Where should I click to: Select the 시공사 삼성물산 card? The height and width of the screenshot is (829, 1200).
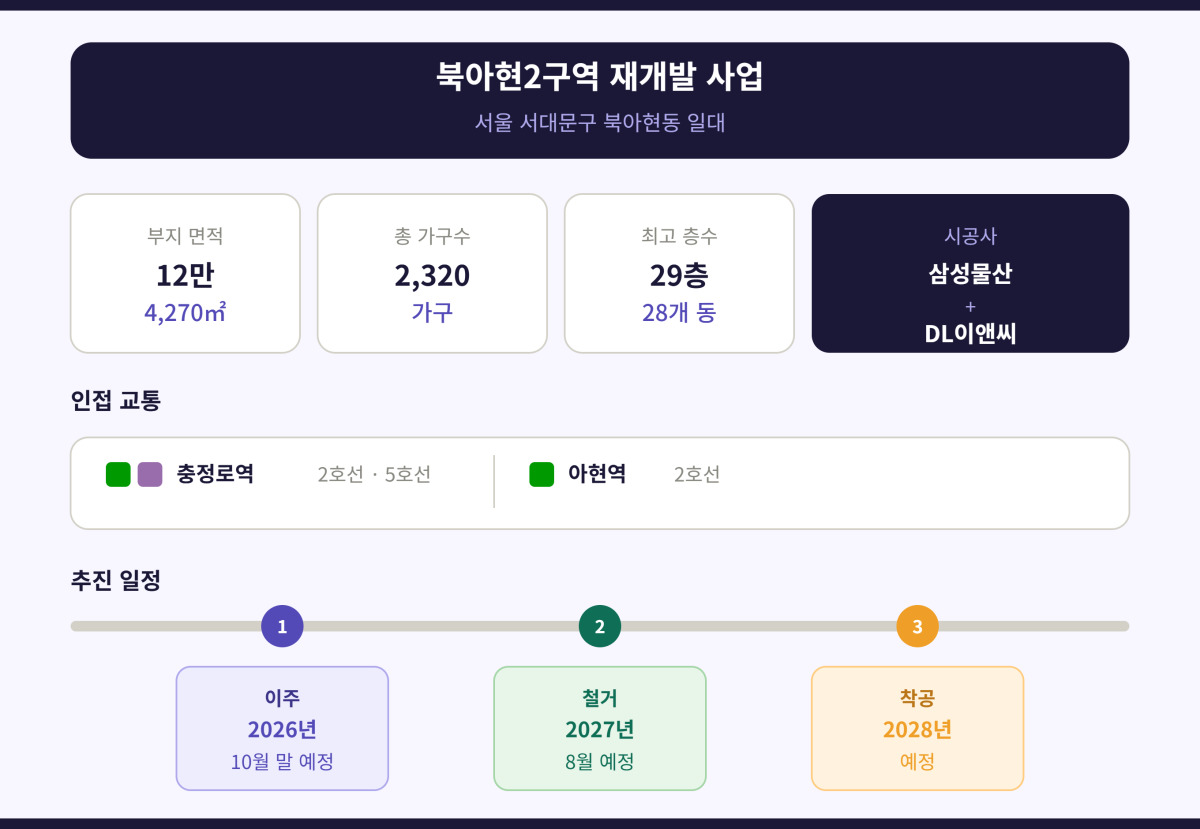click(970, 273)
